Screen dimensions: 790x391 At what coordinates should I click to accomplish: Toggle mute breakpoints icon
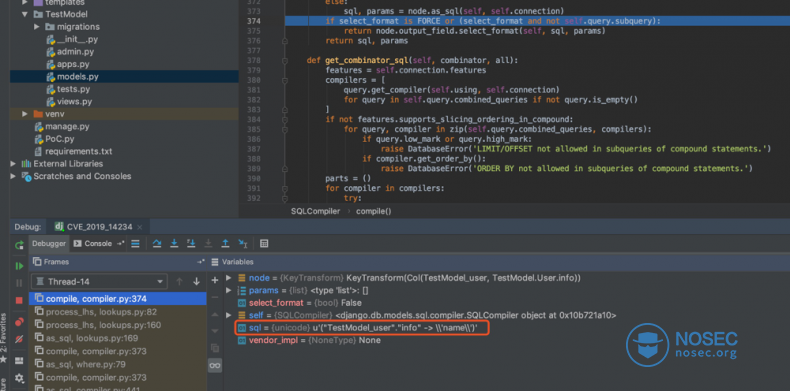(19, 339)
